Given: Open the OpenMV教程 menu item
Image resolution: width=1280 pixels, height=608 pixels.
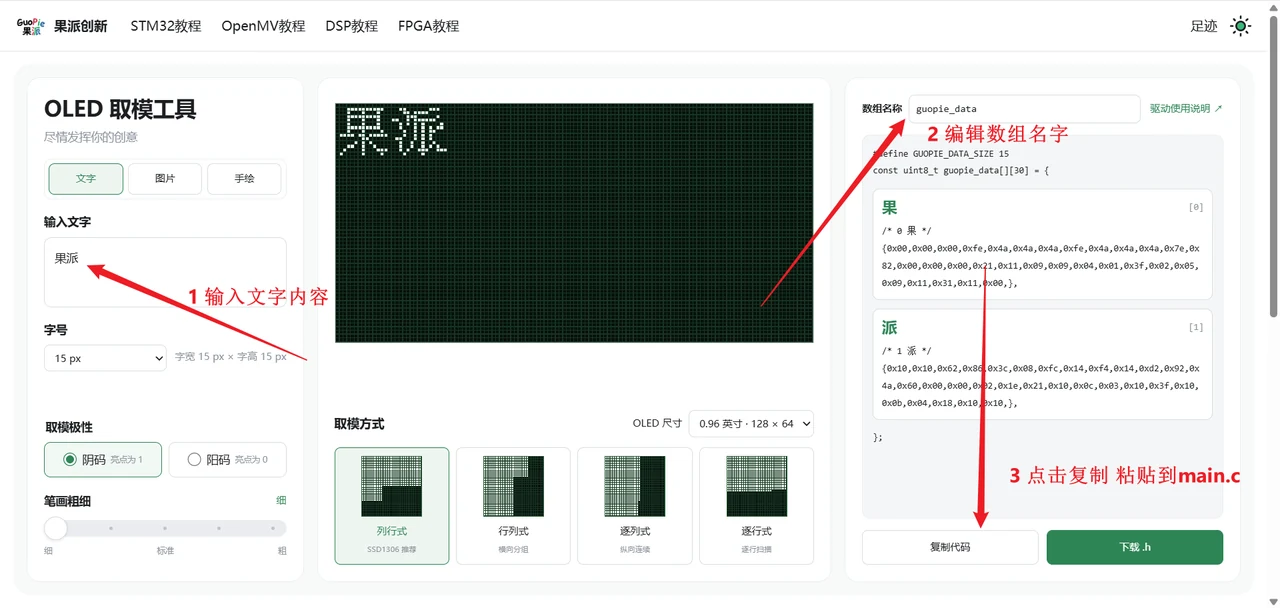Looking at the screenshot, I should pyautogui.click(x=263, y=26).
